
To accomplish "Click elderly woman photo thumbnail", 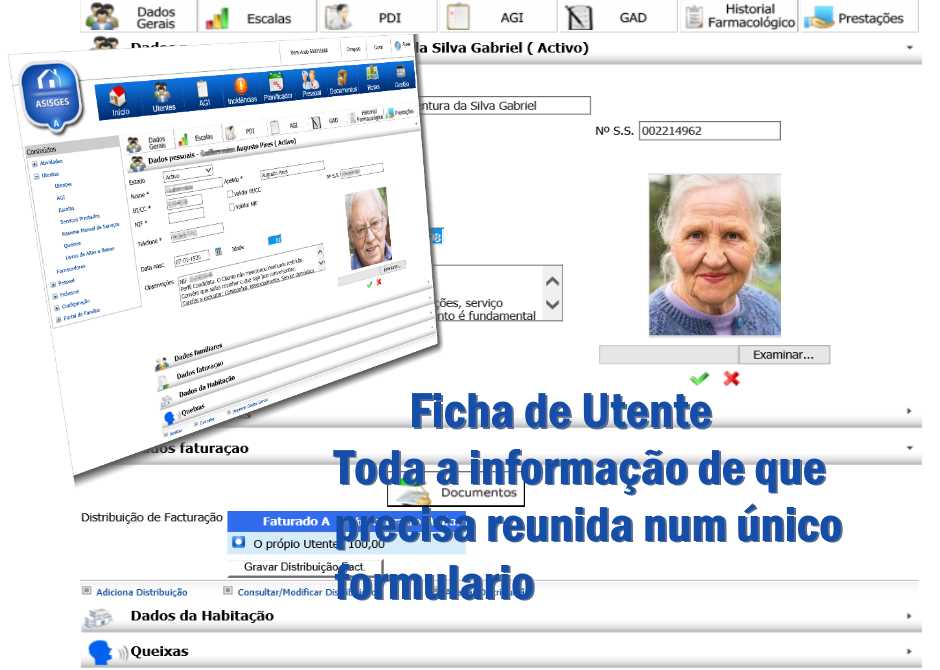I will (715, 255).
